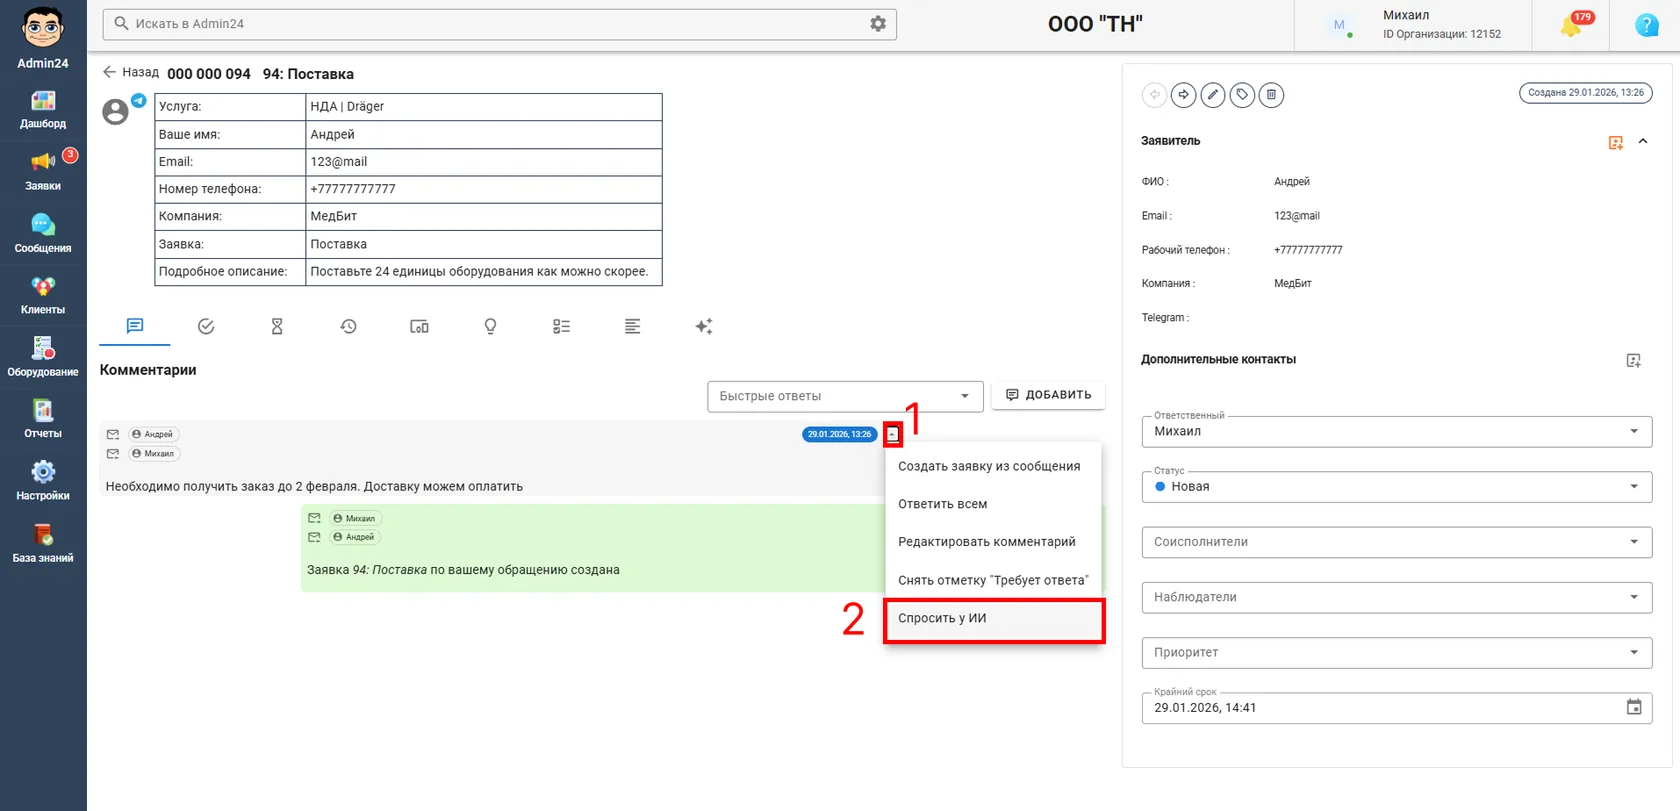Click the Искать в Admin24 search field
The image size is (1680, 811).
[x=490, y=24]
